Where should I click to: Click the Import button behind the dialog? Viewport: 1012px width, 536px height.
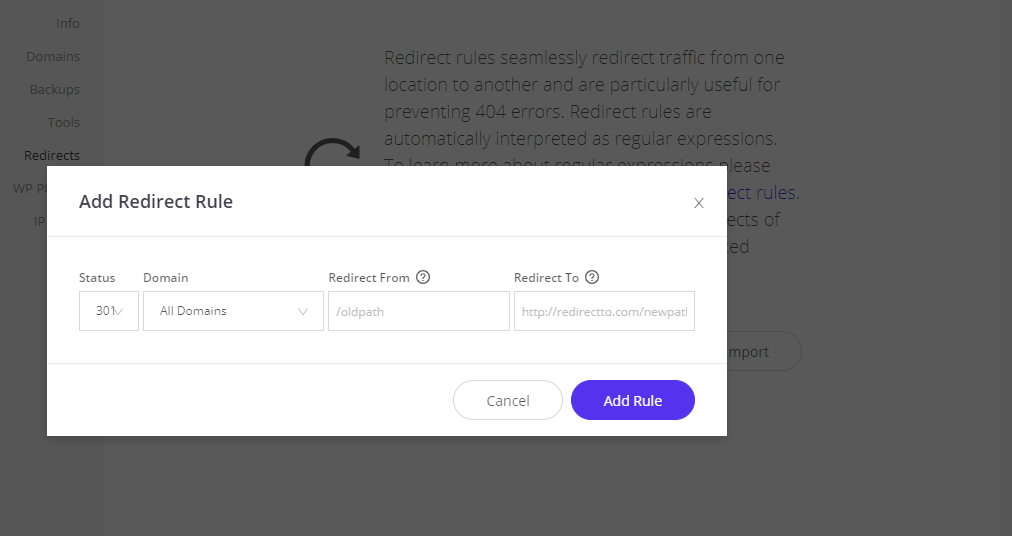(x=764, y=351)
